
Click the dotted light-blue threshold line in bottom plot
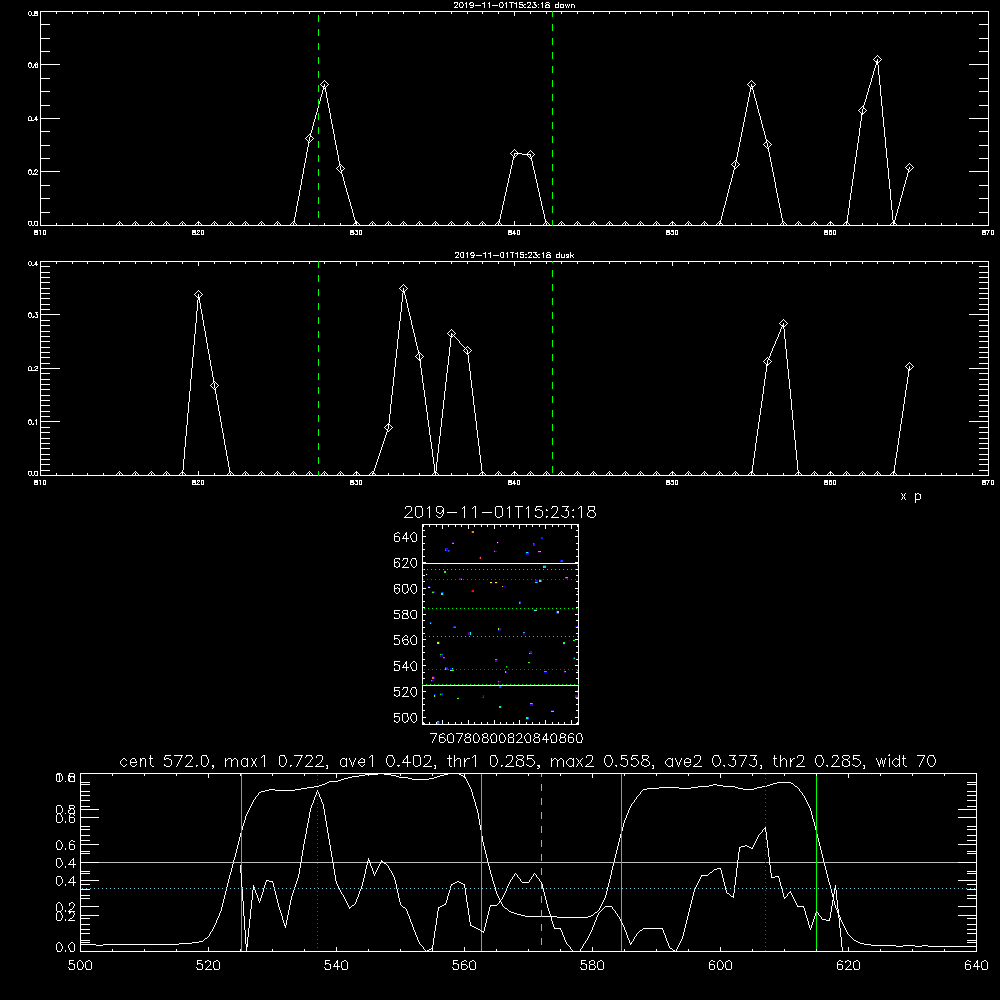click(528, 888)
